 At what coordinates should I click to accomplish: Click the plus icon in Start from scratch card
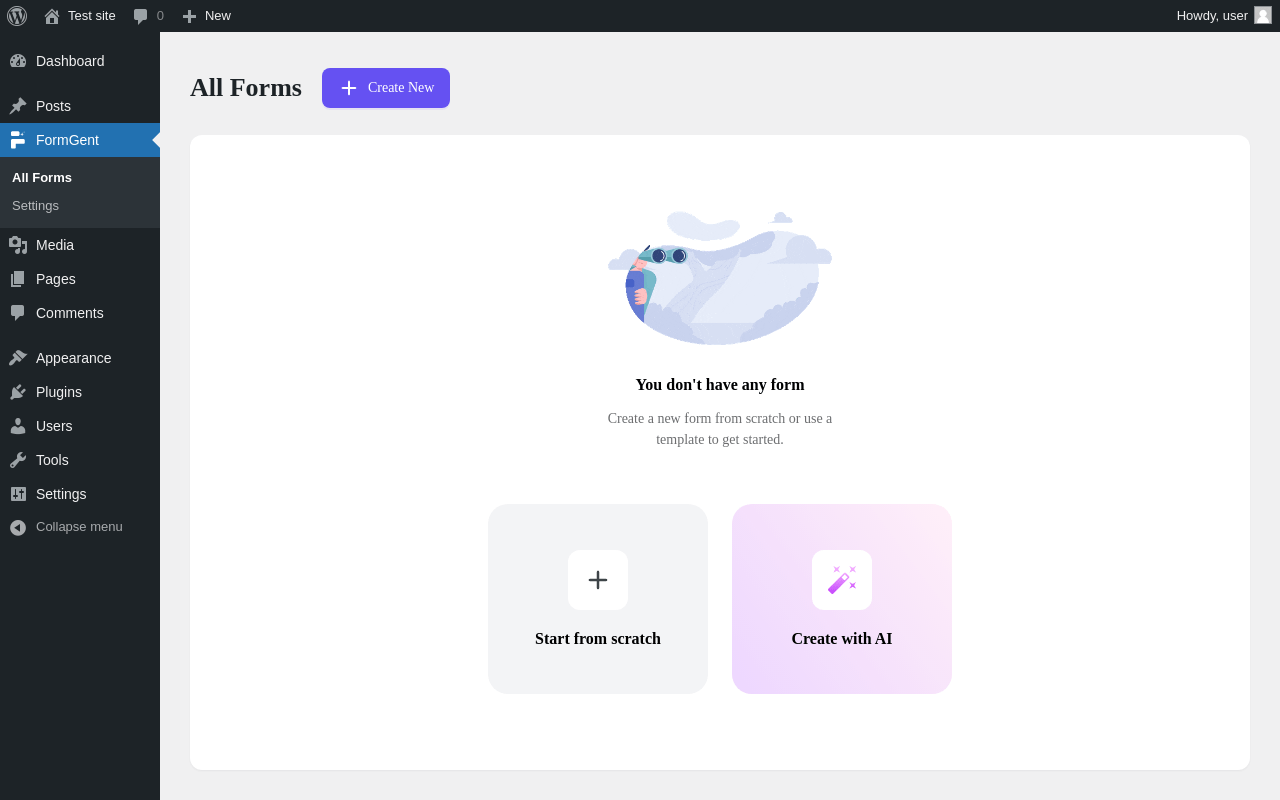pyautogui.click(x=598, y=580)
